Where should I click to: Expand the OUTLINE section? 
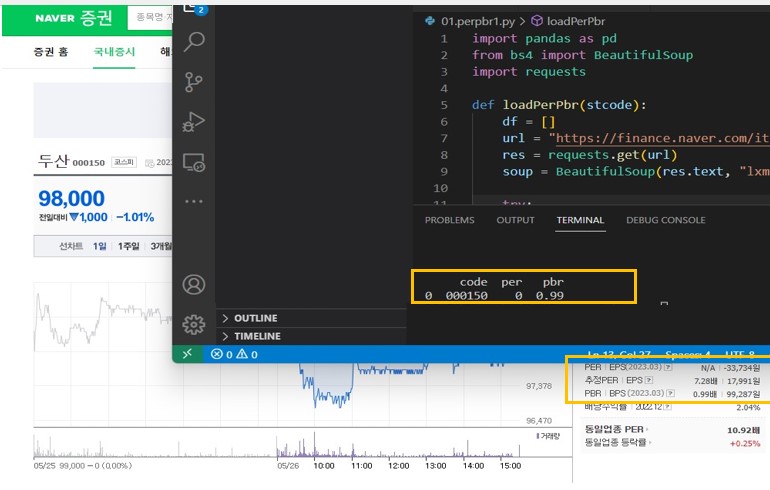tap(311, 318)
